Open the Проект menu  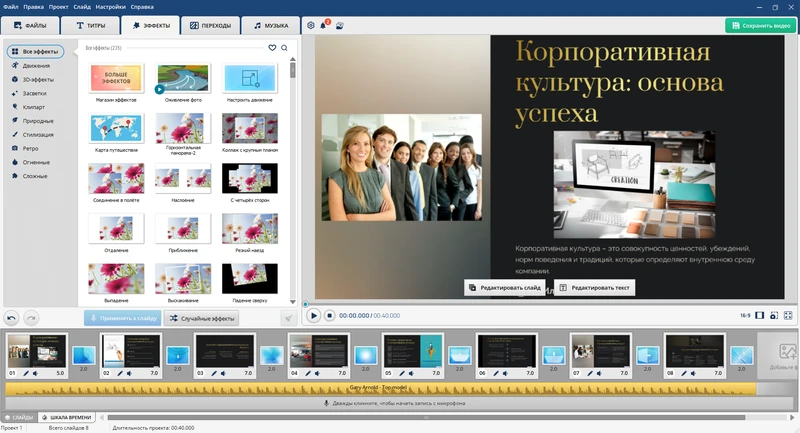point(58,7)
